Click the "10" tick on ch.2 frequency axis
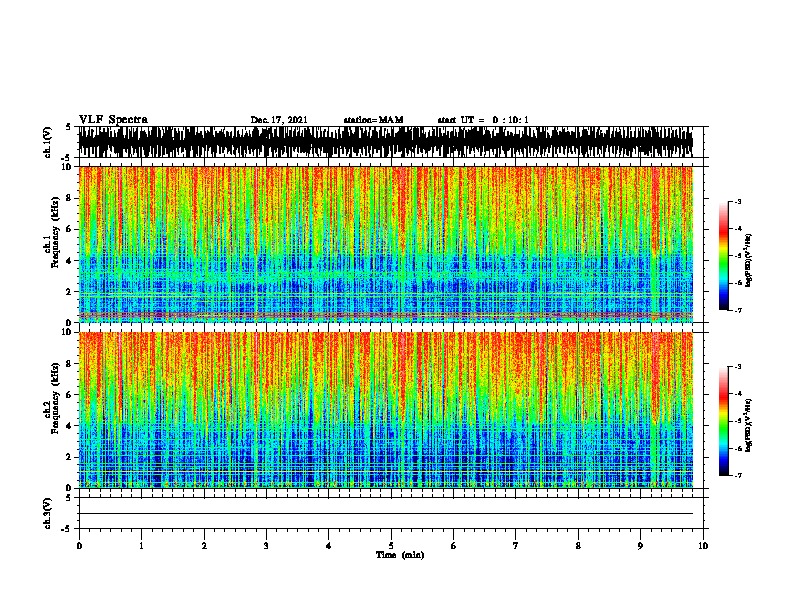 [68, 332]
